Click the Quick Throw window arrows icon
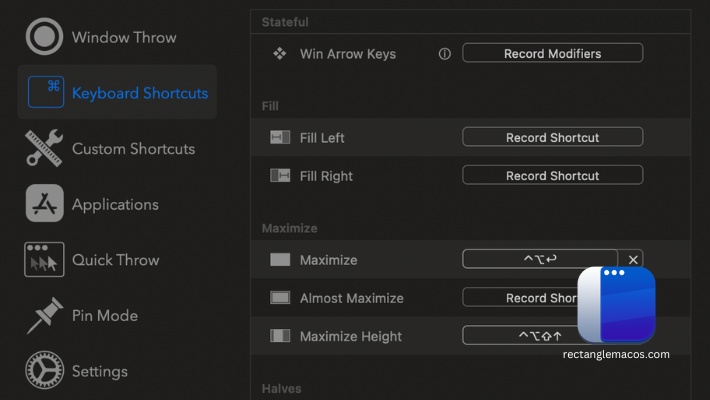Viewport: 710px width, 400px height. [x=44, y=259]
